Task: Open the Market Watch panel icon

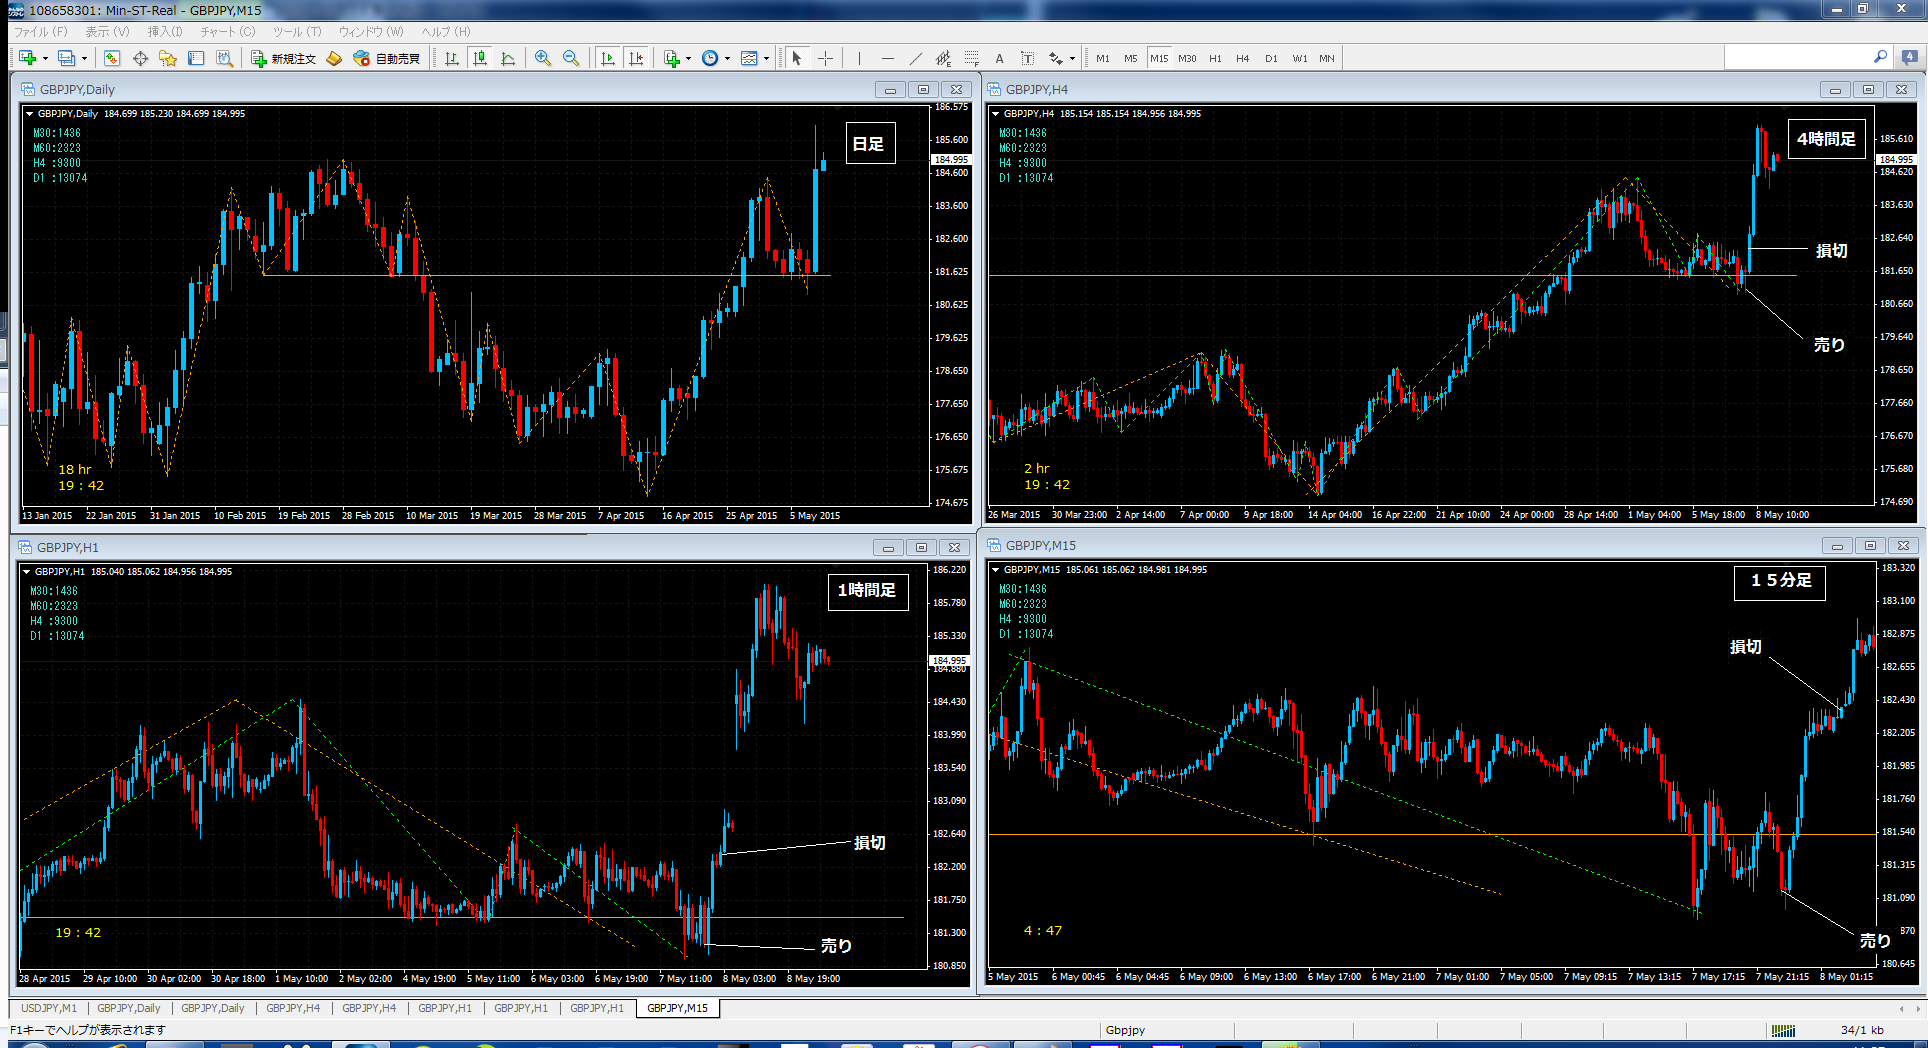Action: pyautogui.click(x=112, y=58)
